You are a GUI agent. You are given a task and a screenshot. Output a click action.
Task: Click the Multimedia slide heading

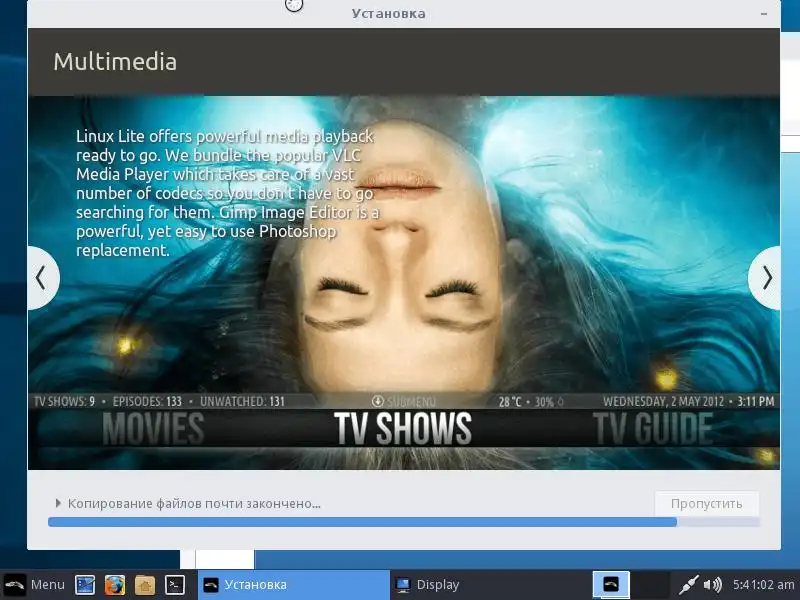pyautogui.click(x=115, y=62)
